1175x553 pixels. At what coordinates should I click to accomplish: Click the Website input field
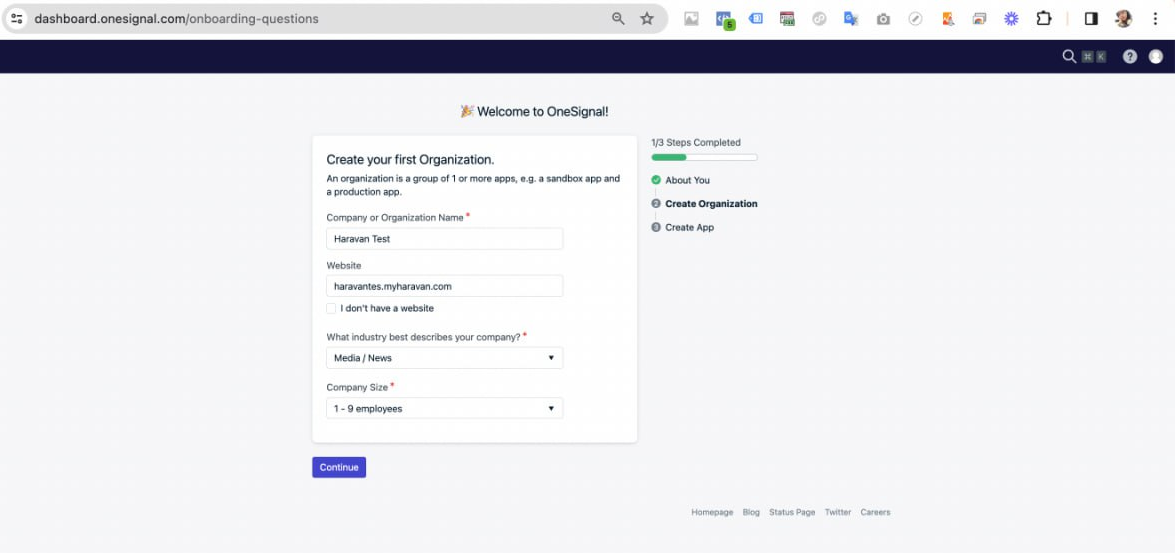point(444,286)
